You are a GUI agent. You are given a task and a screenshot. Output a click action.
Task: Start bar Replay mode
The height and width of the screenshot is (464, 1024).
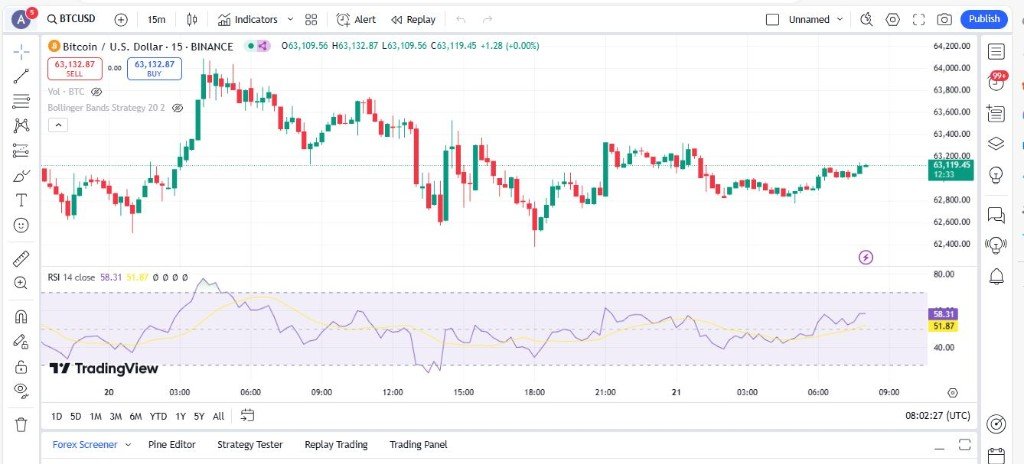point(413,20)
